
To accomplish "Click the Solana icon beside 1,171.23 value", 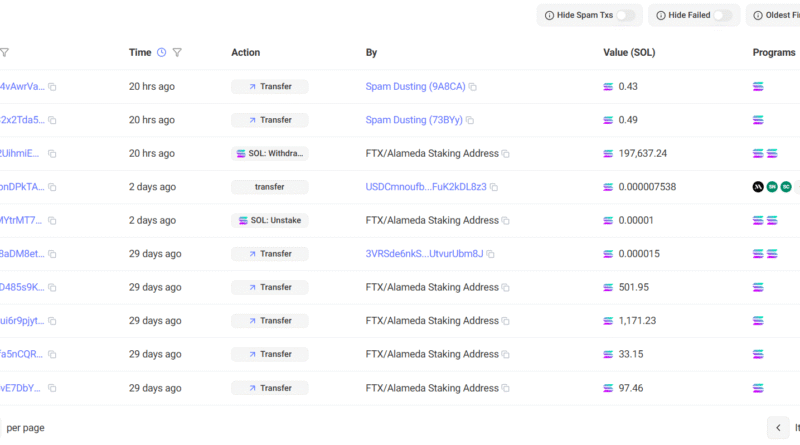I will pyautogui.click(x=609, y=321).
